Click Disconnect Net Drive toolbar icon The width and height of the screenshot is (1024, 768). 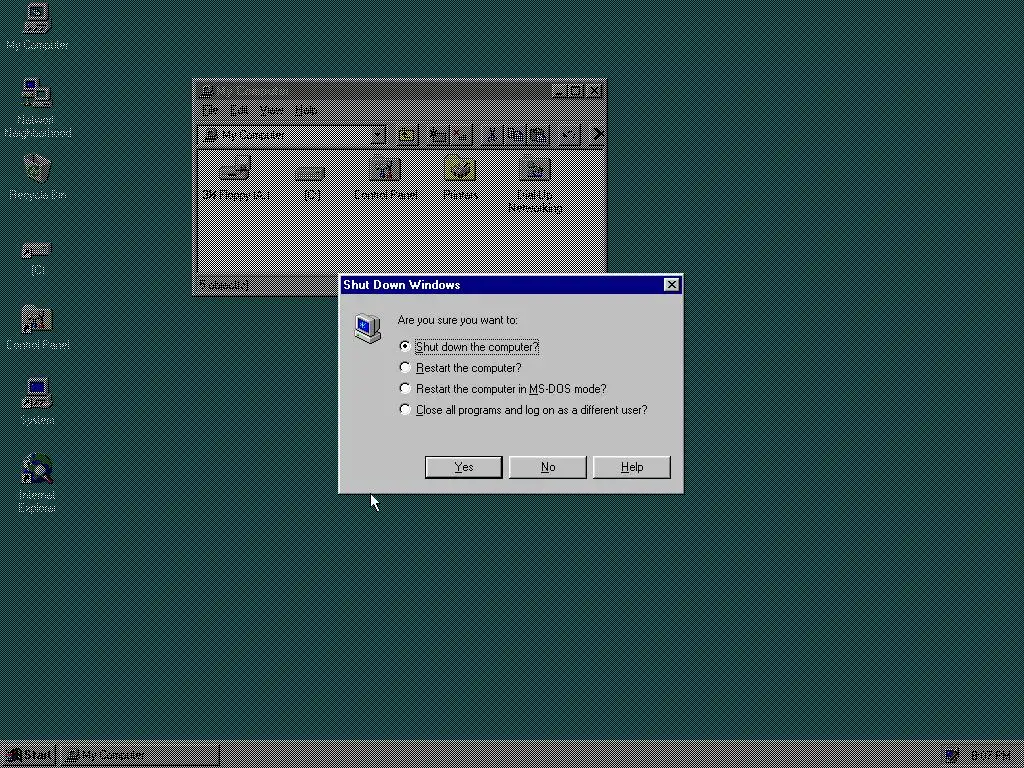click(460, 135)
